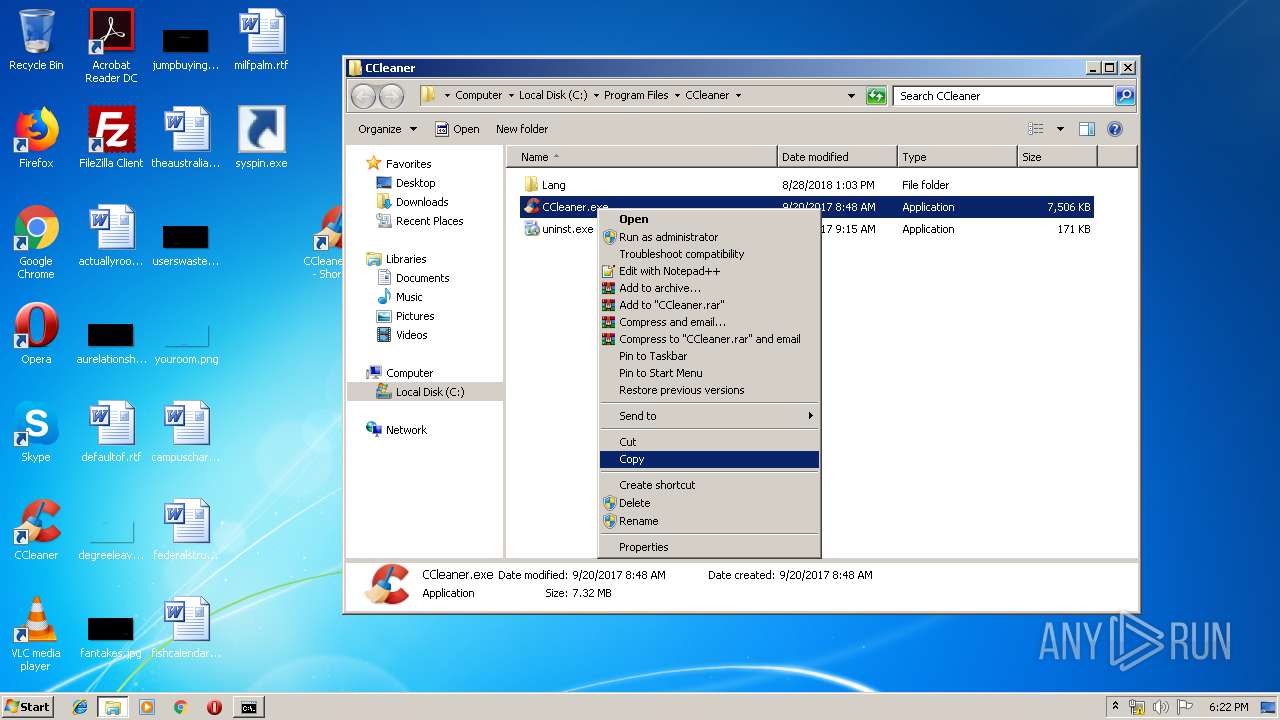The image size is (1280, 720).
Task: Click the Change your view icon
Action: [1036, 129]
